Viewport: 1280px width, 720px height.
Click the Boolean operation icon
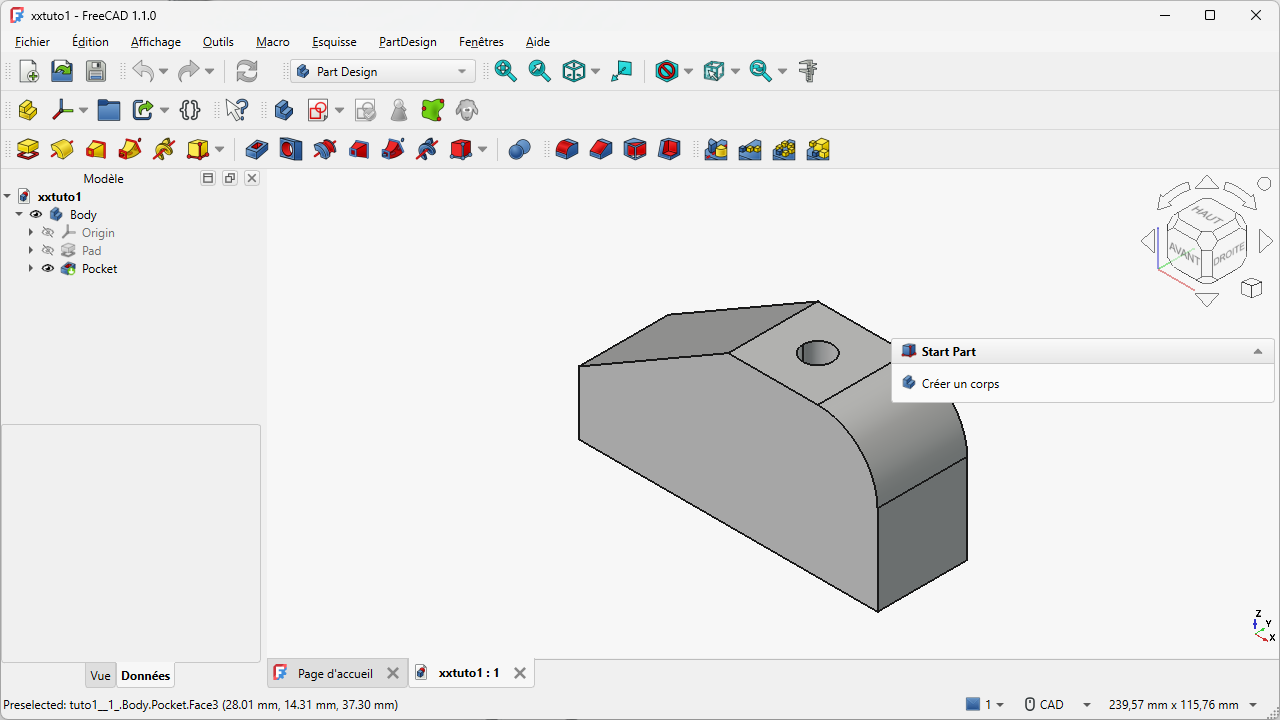(x=519, y=150)
